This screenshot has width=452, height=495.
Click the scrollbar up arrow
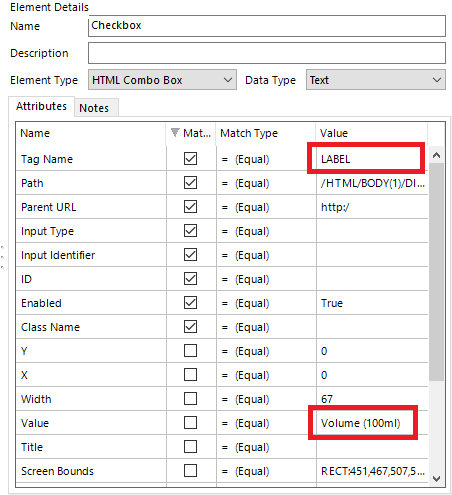(x=436, y=155)
